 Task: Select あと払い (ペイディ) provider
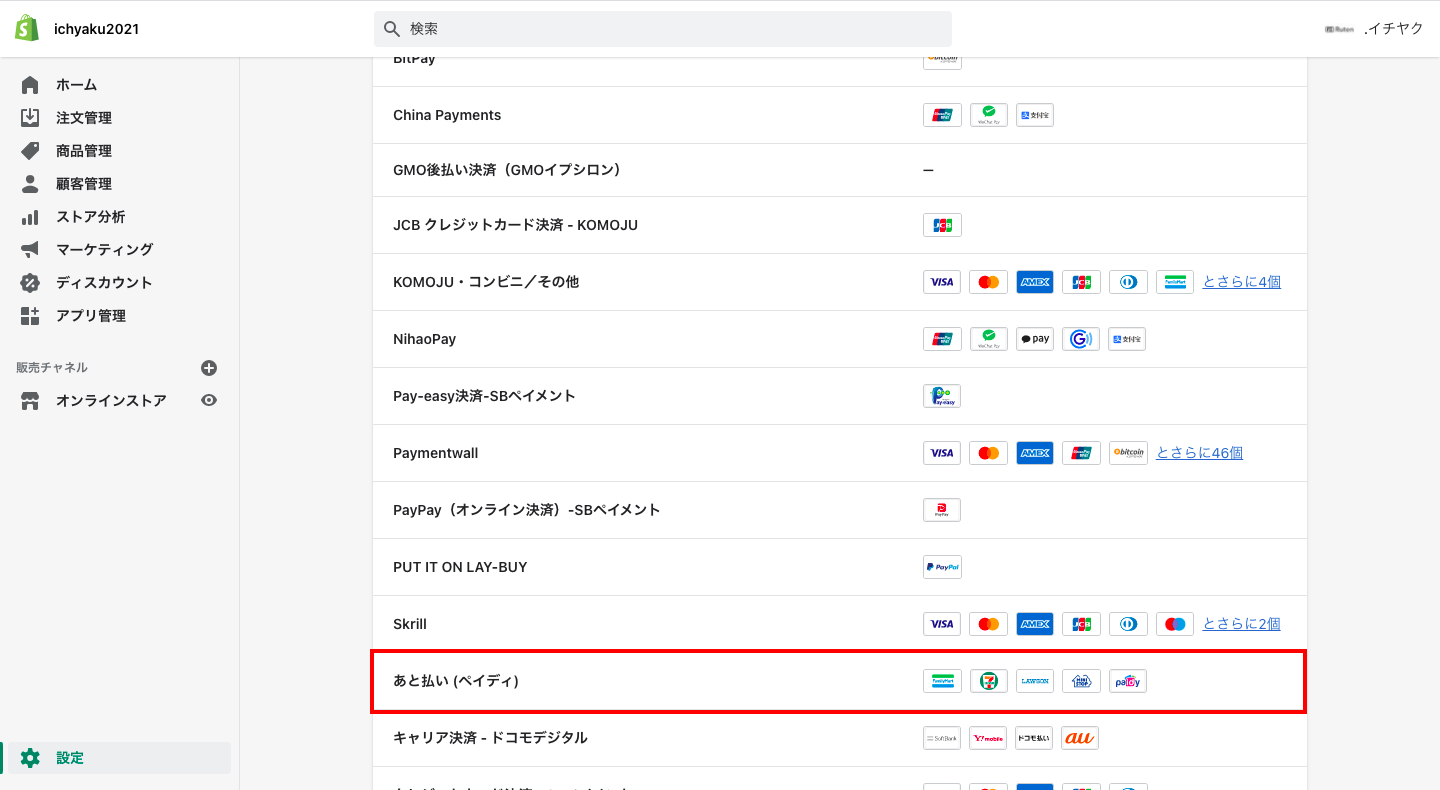(x=839, y=681)
